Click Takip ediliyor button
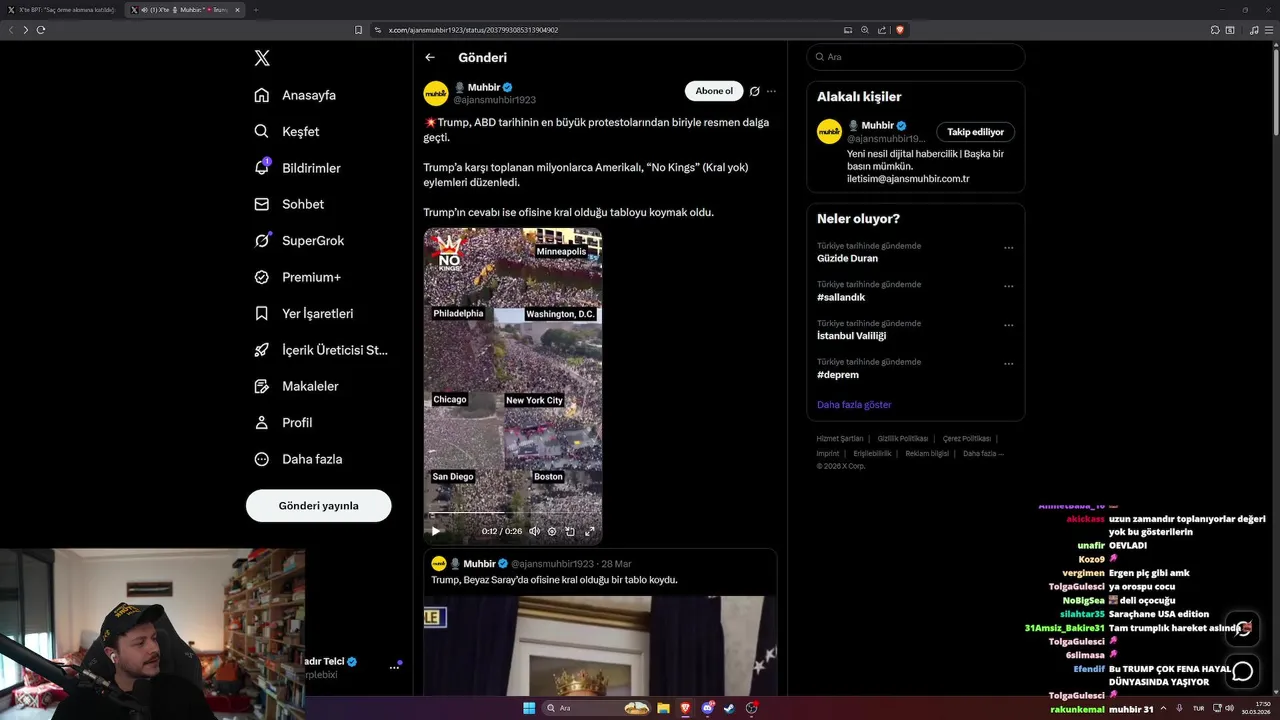The width and height of the screenshot is (1280, 720). point(976,132)
